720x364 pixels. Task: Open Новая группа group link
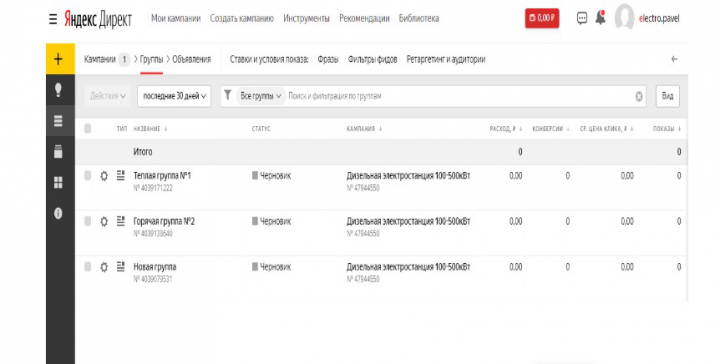coord(155,267)
